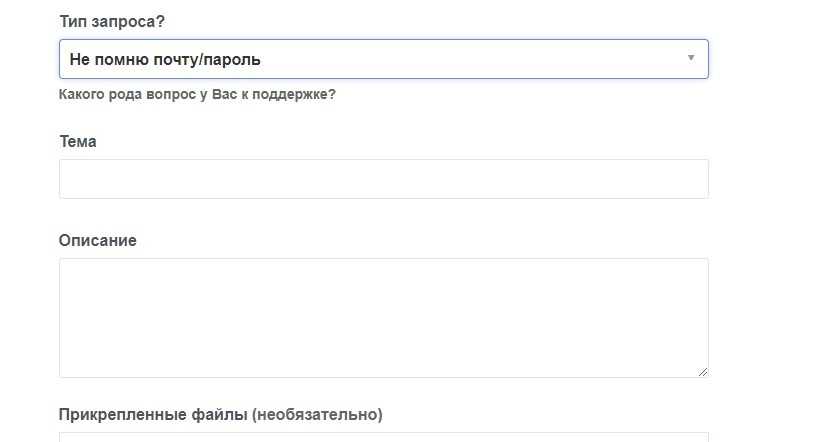
Task: Click hint text "Какого рода вопрос у Вас к поддержке?"
Action: tap(197, 95)
